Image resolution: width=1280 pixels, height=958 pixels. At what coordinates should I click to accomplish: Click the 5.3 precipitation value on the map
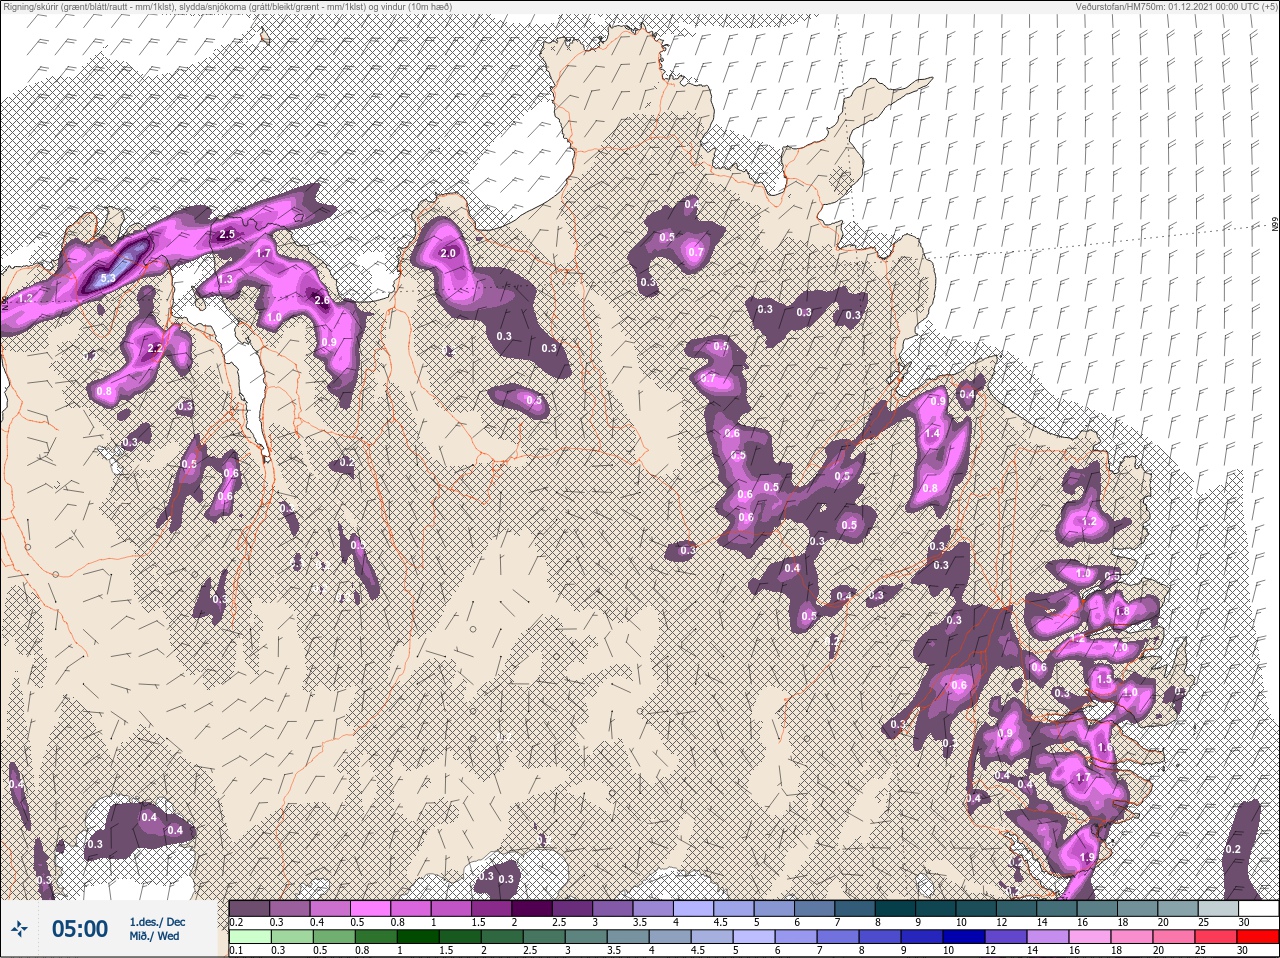pos(109,277)
